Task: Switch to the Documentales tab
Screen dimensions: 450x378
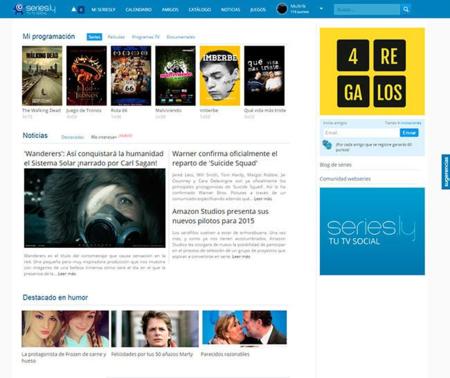Action: [x=181, y=37]
